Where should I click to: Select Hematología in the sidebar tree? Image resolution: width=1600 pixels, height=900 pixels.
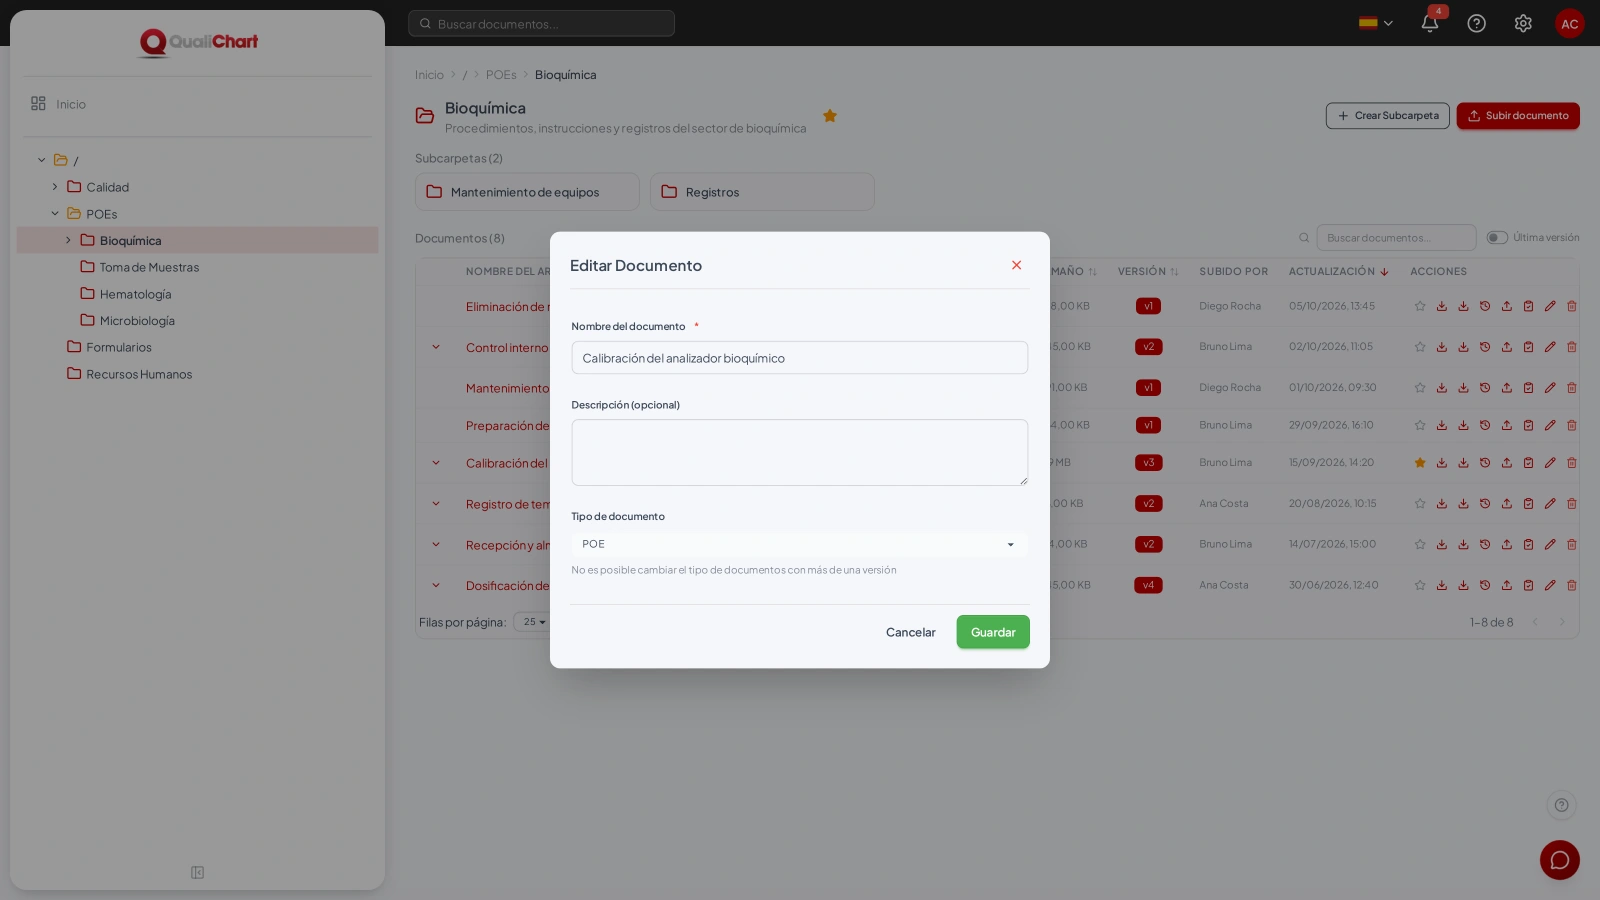click(135, 294)
